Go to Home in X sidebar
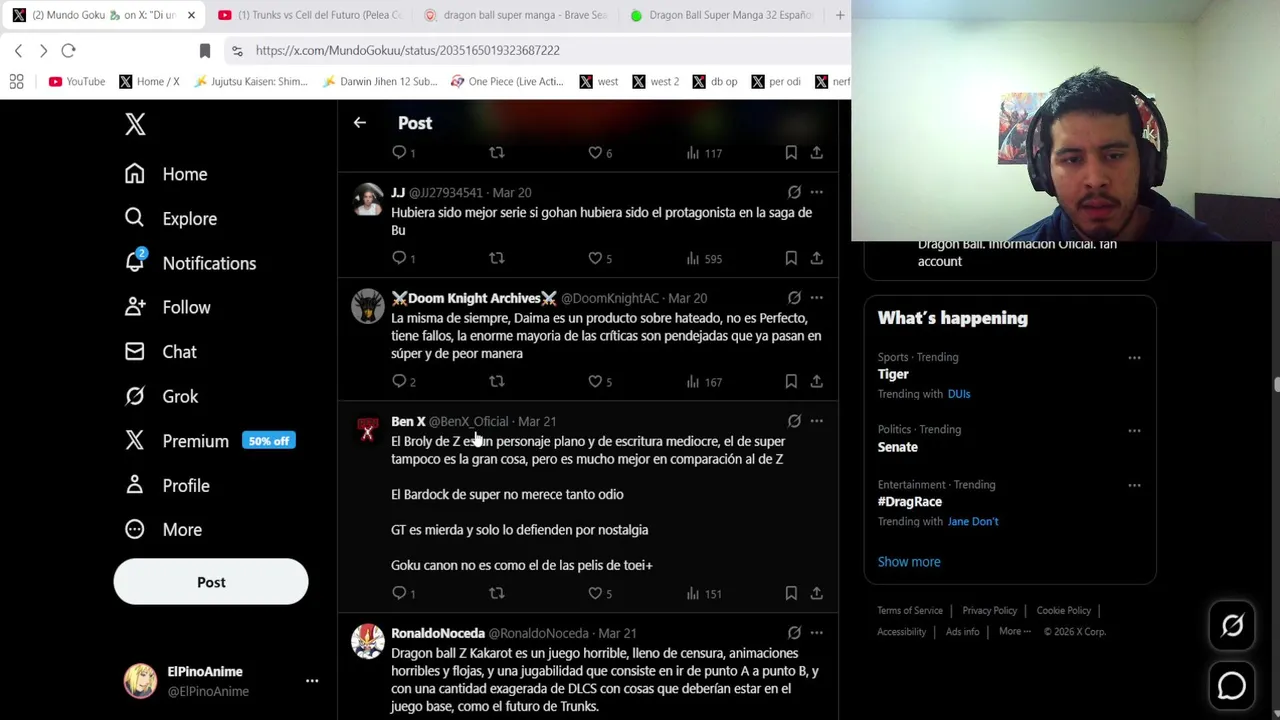 pos(166,174)
